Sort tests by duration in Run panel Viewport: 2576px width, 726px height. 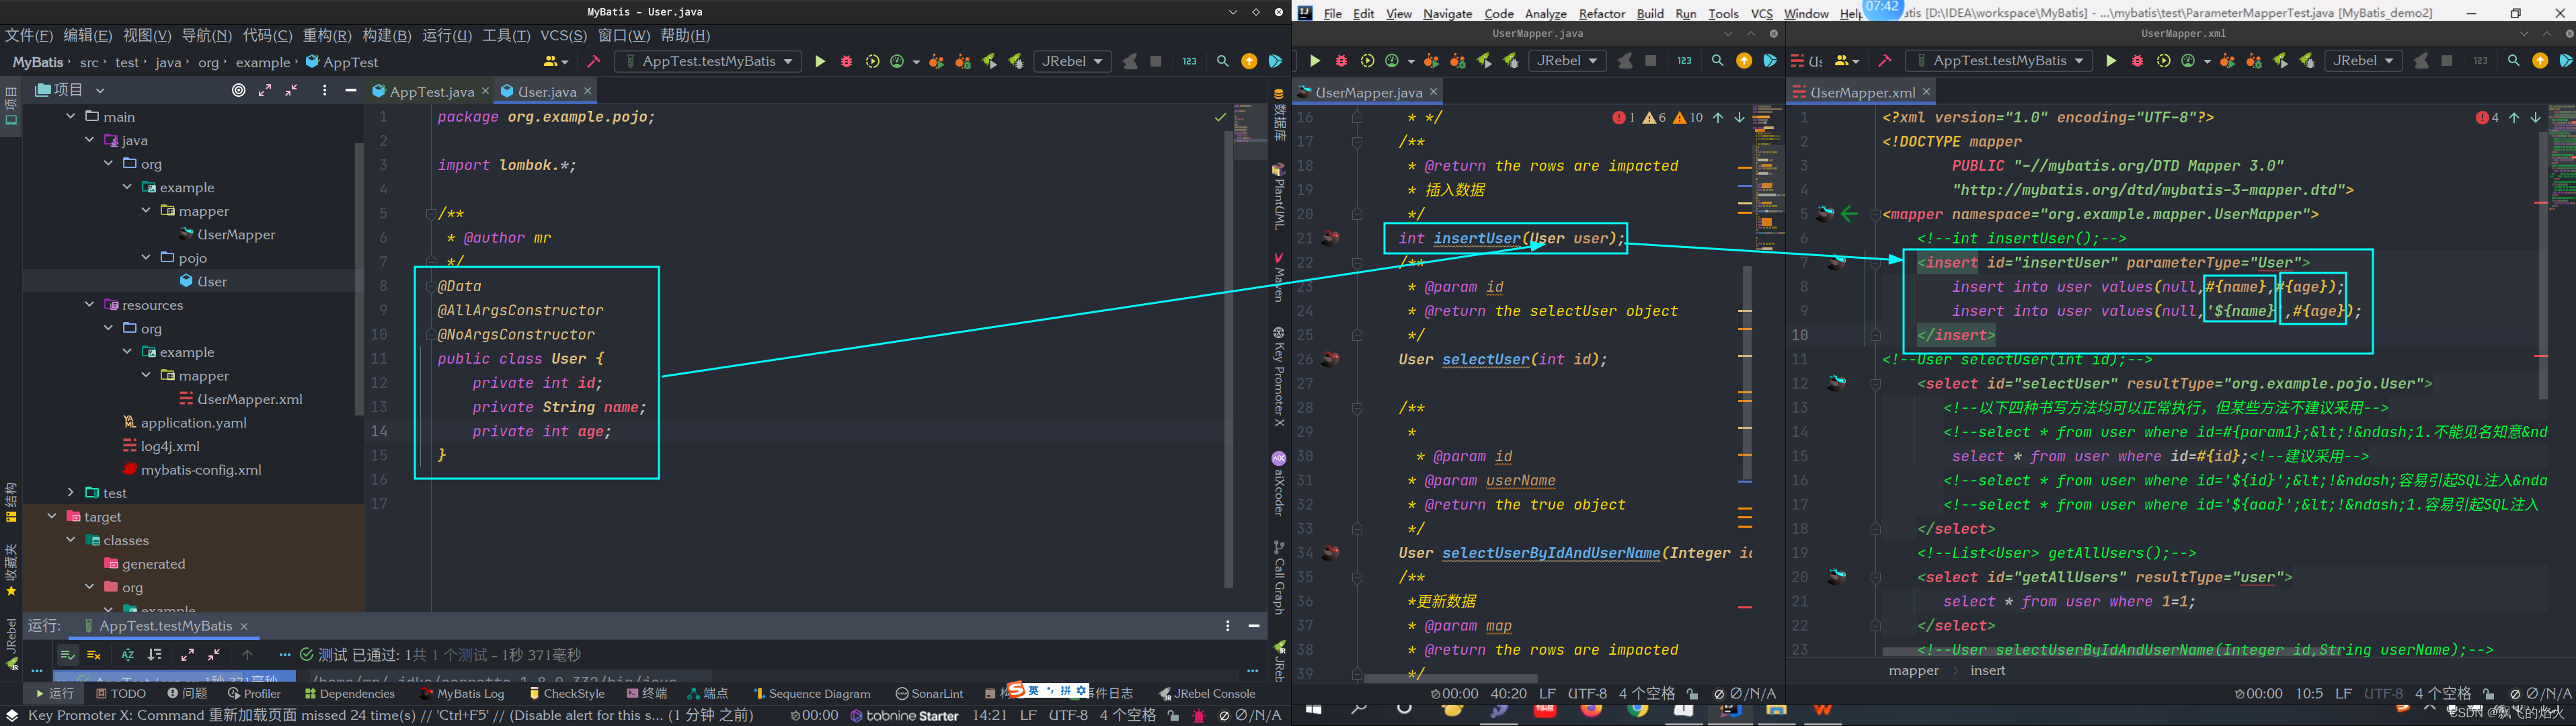[155, 655]
